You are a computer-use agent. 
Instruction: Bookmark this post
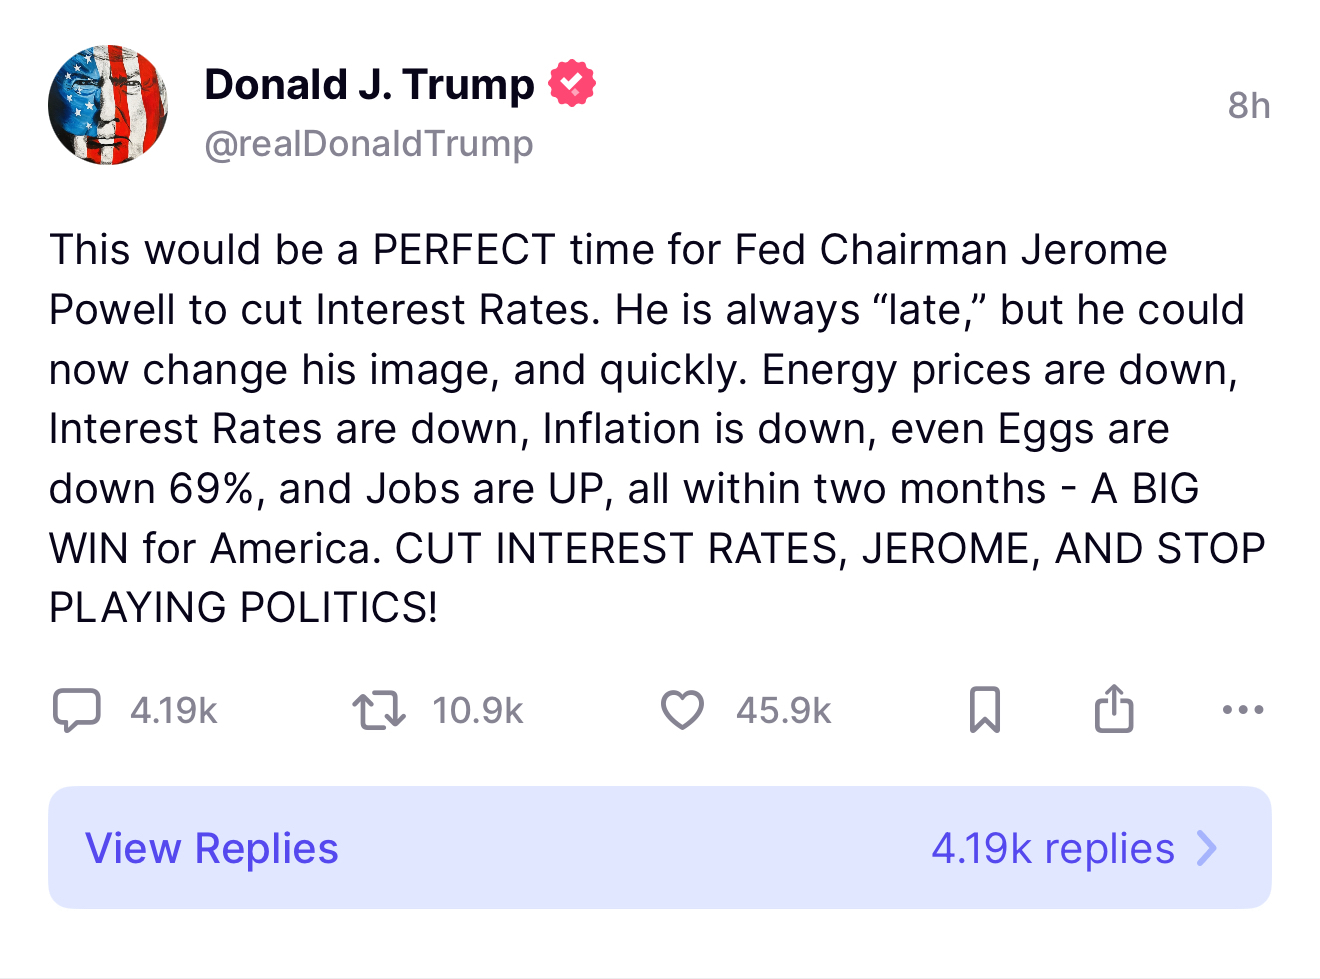tap(985, 710)
